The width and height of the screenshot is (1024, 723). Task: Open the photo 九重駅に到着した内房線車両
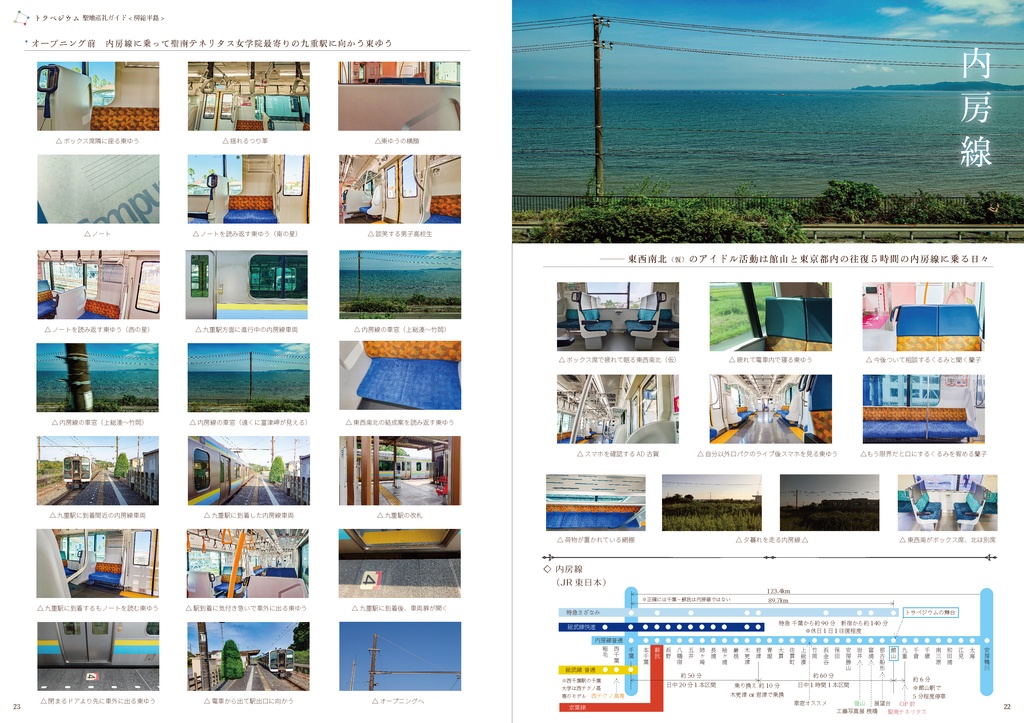[x=249, y=470]
